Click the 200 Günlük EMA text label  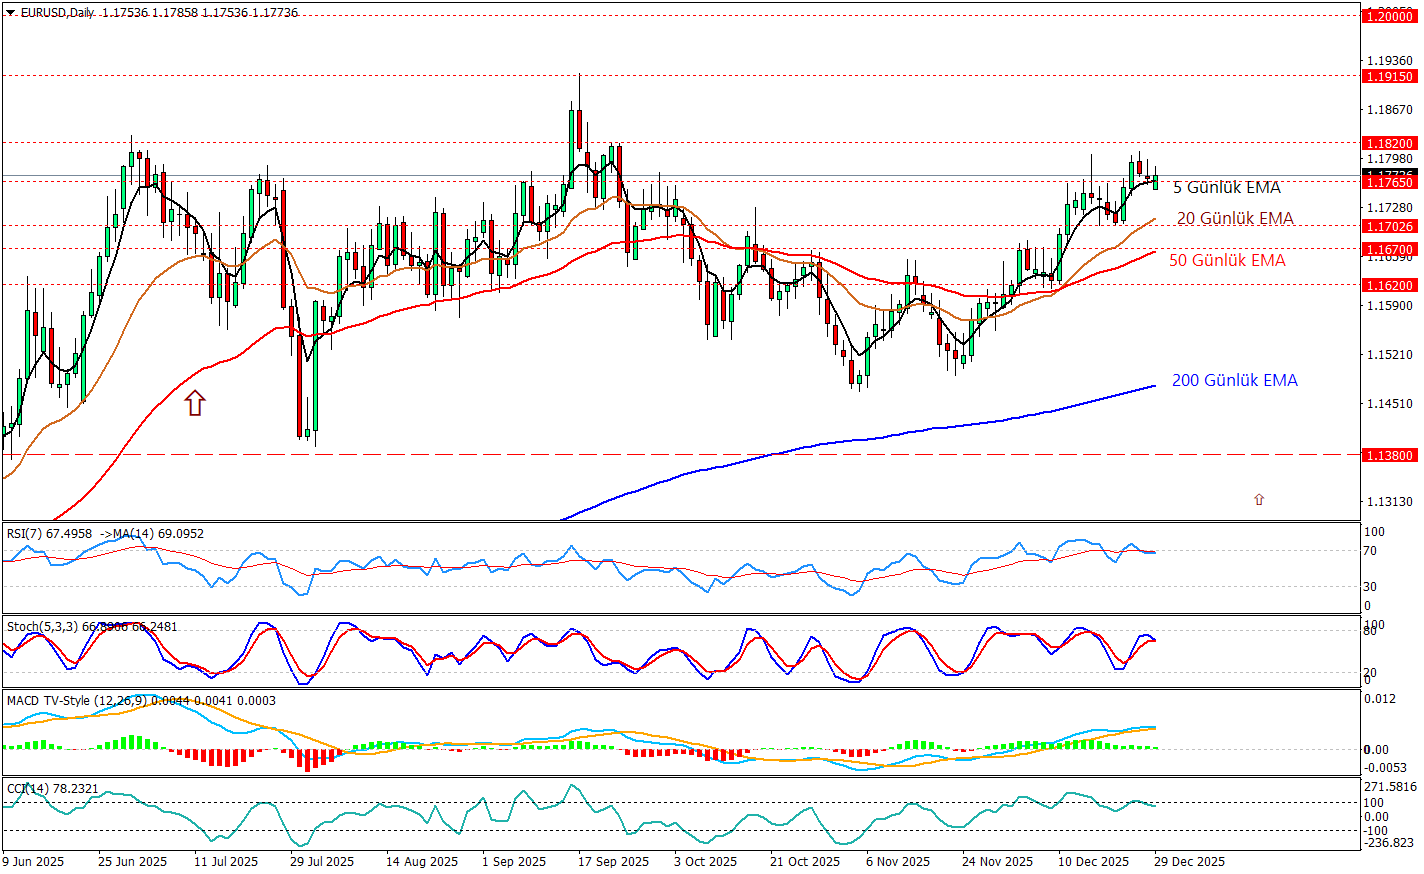tap(1234, 380)
